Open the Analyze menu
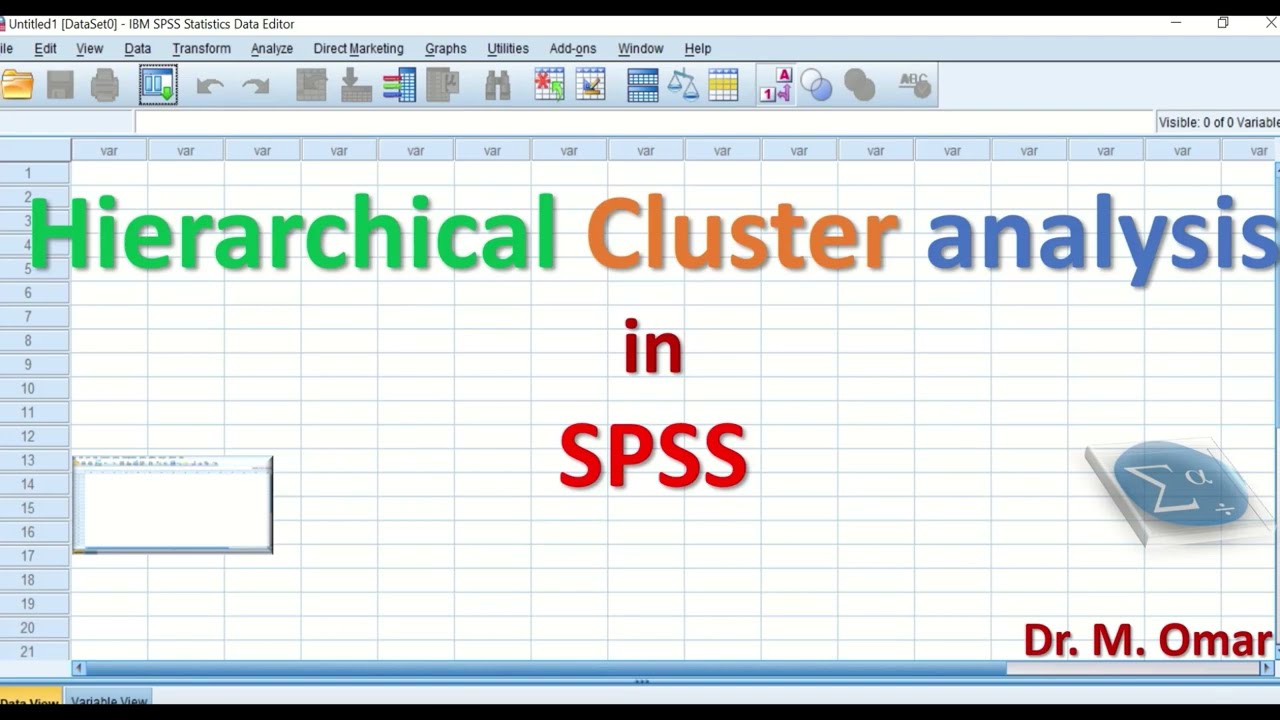Viewport: 1280px width, 720px height. tap(272, 48)
